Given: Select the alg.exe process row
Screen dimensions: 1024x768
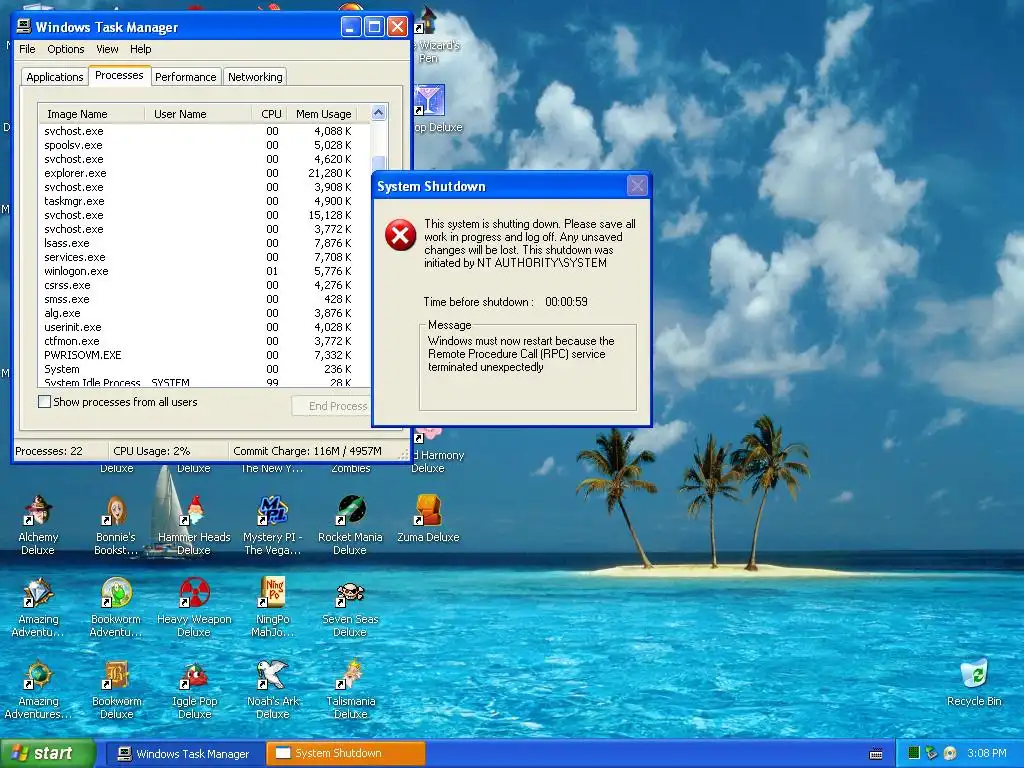Looking at the screenshot, I should coord(204,313).
